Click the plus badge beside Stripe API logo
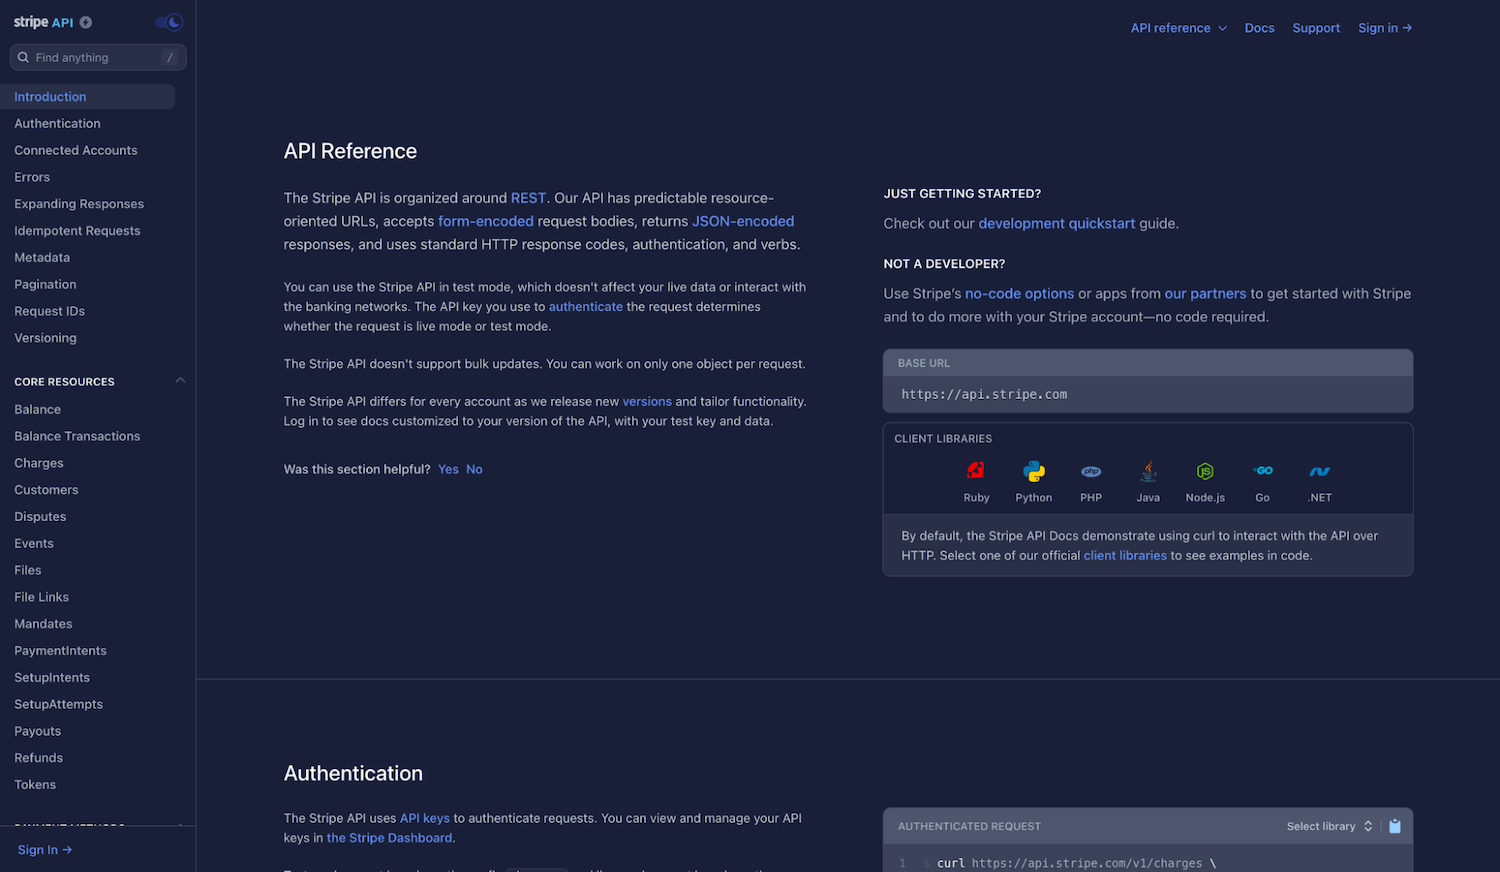 click(x=86, y=22)
